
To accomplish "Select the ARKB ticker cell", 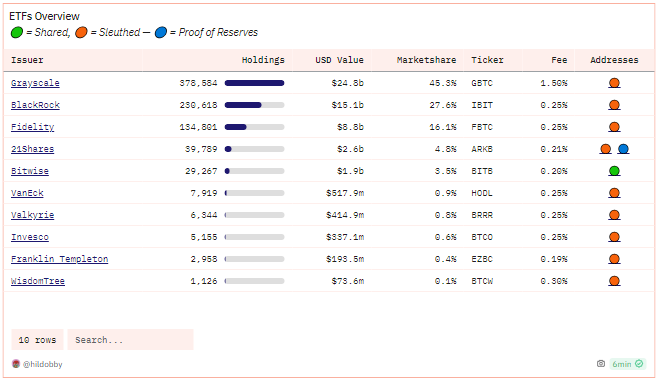I will pyautogui.click(x=482, y=149).
